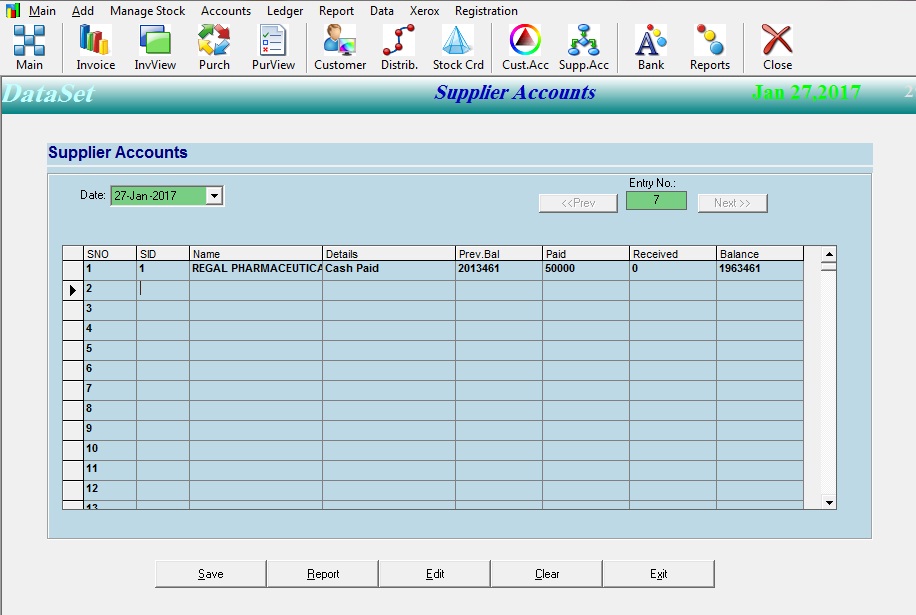Click the Exit button
This screenshot has height=615, width=916.
point(658,574)
